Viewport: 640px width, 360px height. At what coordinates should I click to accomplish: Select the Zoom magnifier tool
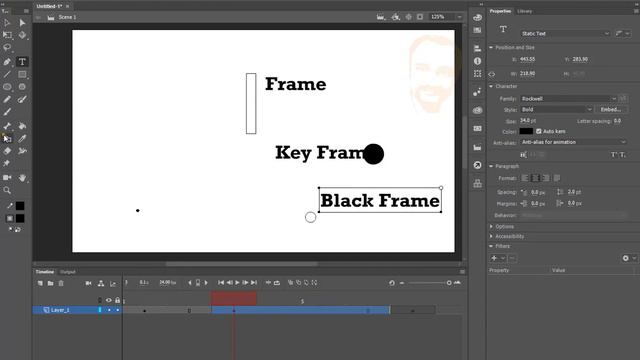tap(7, 190)
